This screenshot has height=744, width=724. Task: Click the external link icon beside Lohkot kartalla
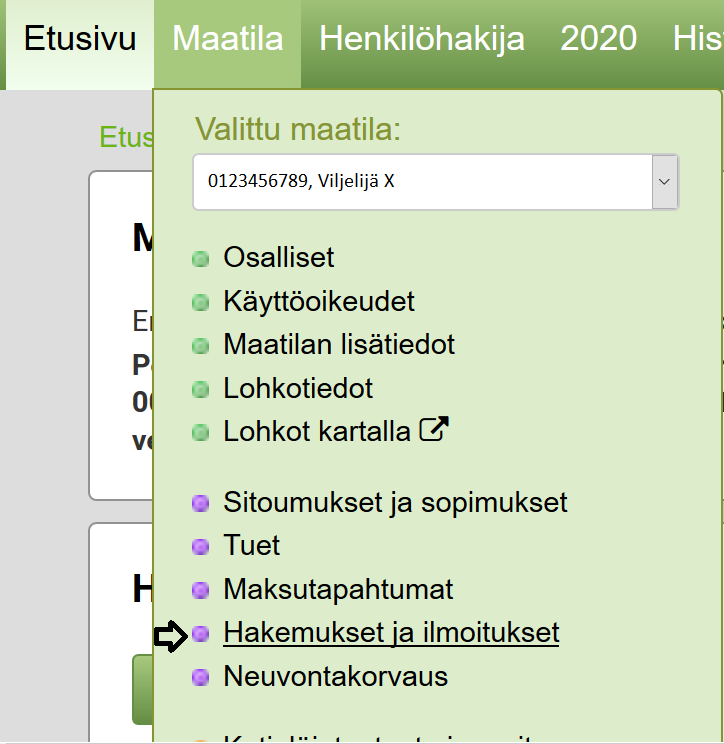click(434, 429)
